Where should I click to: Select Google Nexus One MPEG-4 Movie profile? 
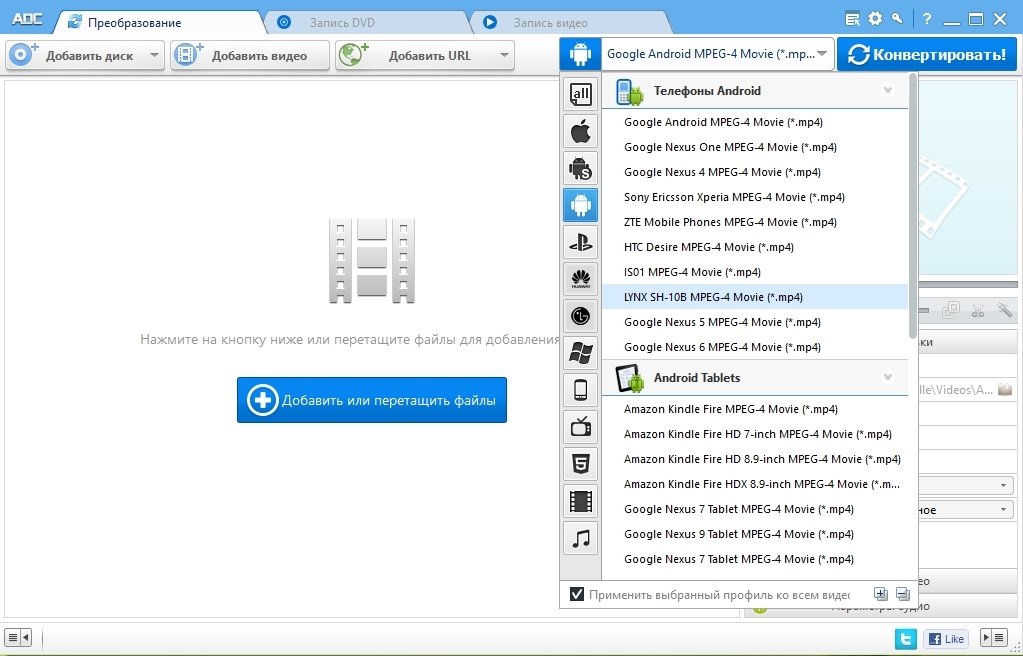pyautogui.click(x=755, y=147)
